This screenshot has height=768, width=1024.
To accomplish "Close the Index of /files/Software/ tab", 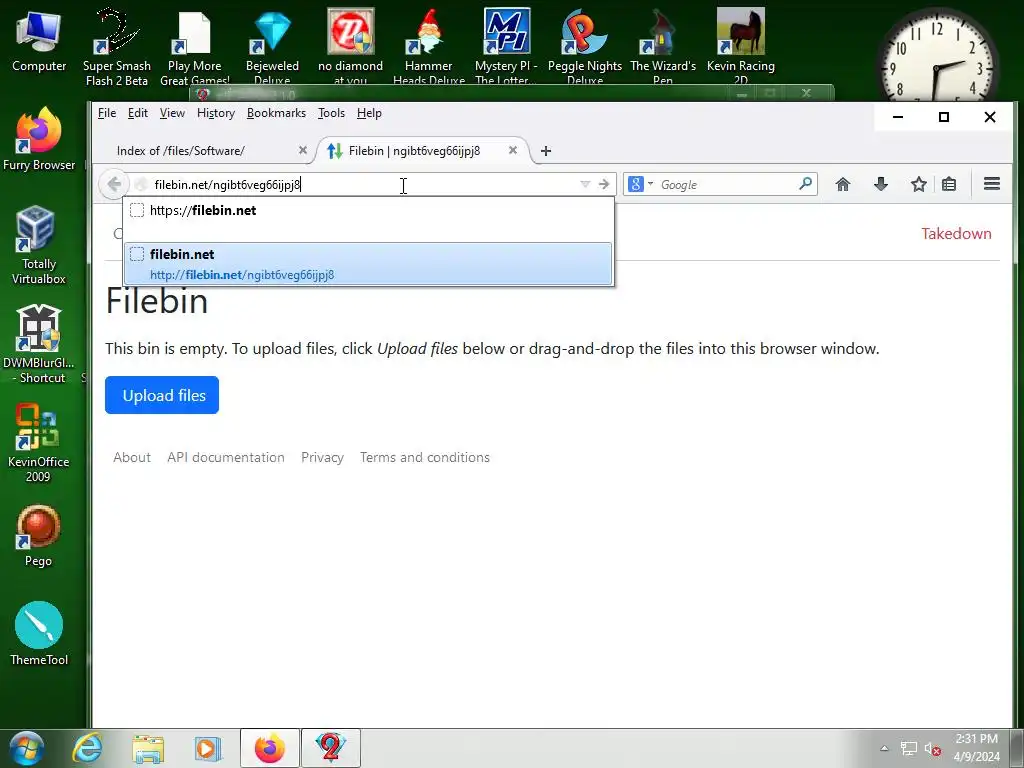I will click(x=302, y=150).
